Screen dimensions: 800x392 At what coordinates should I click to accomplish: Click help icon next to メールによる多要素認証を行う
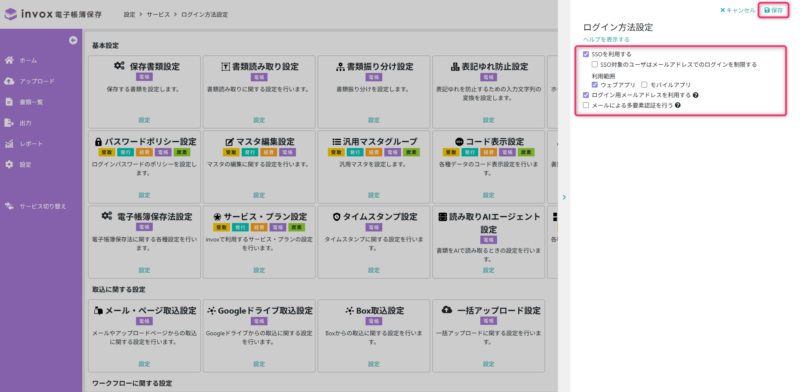(678, 105)
